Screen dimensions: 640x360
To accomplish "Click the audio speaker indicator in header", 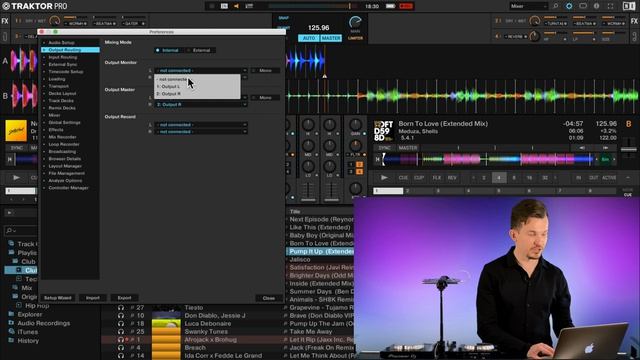I will (x=236, y=6).
